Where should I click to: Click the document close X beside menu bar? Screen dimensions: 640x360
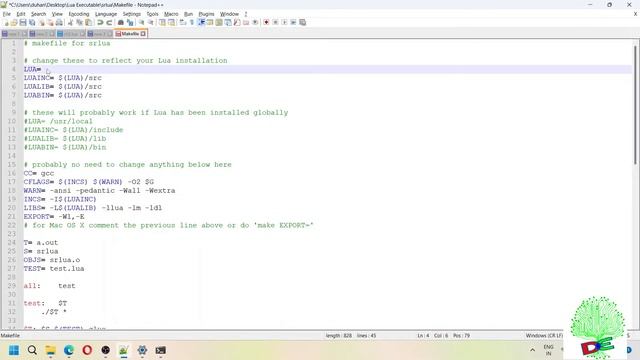(636, 14)
